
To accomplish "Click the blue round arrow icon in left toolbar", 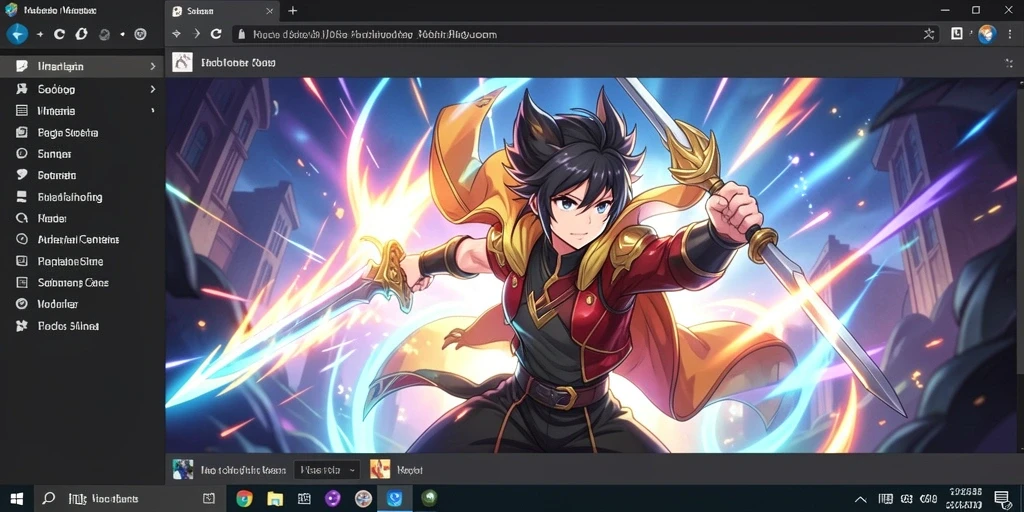I will coord(17,34).
